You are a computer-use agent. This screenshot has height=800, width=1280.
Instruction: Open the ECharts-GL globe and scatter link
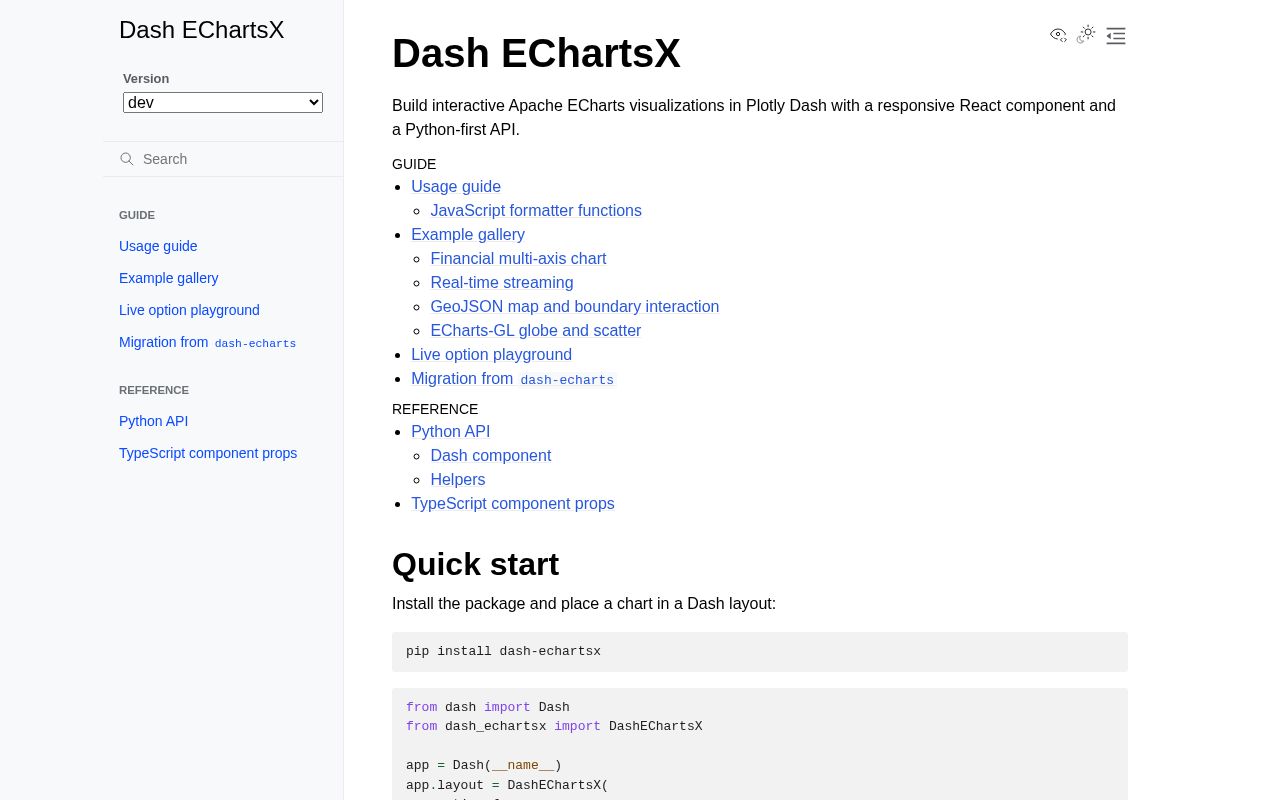point(536,331)
